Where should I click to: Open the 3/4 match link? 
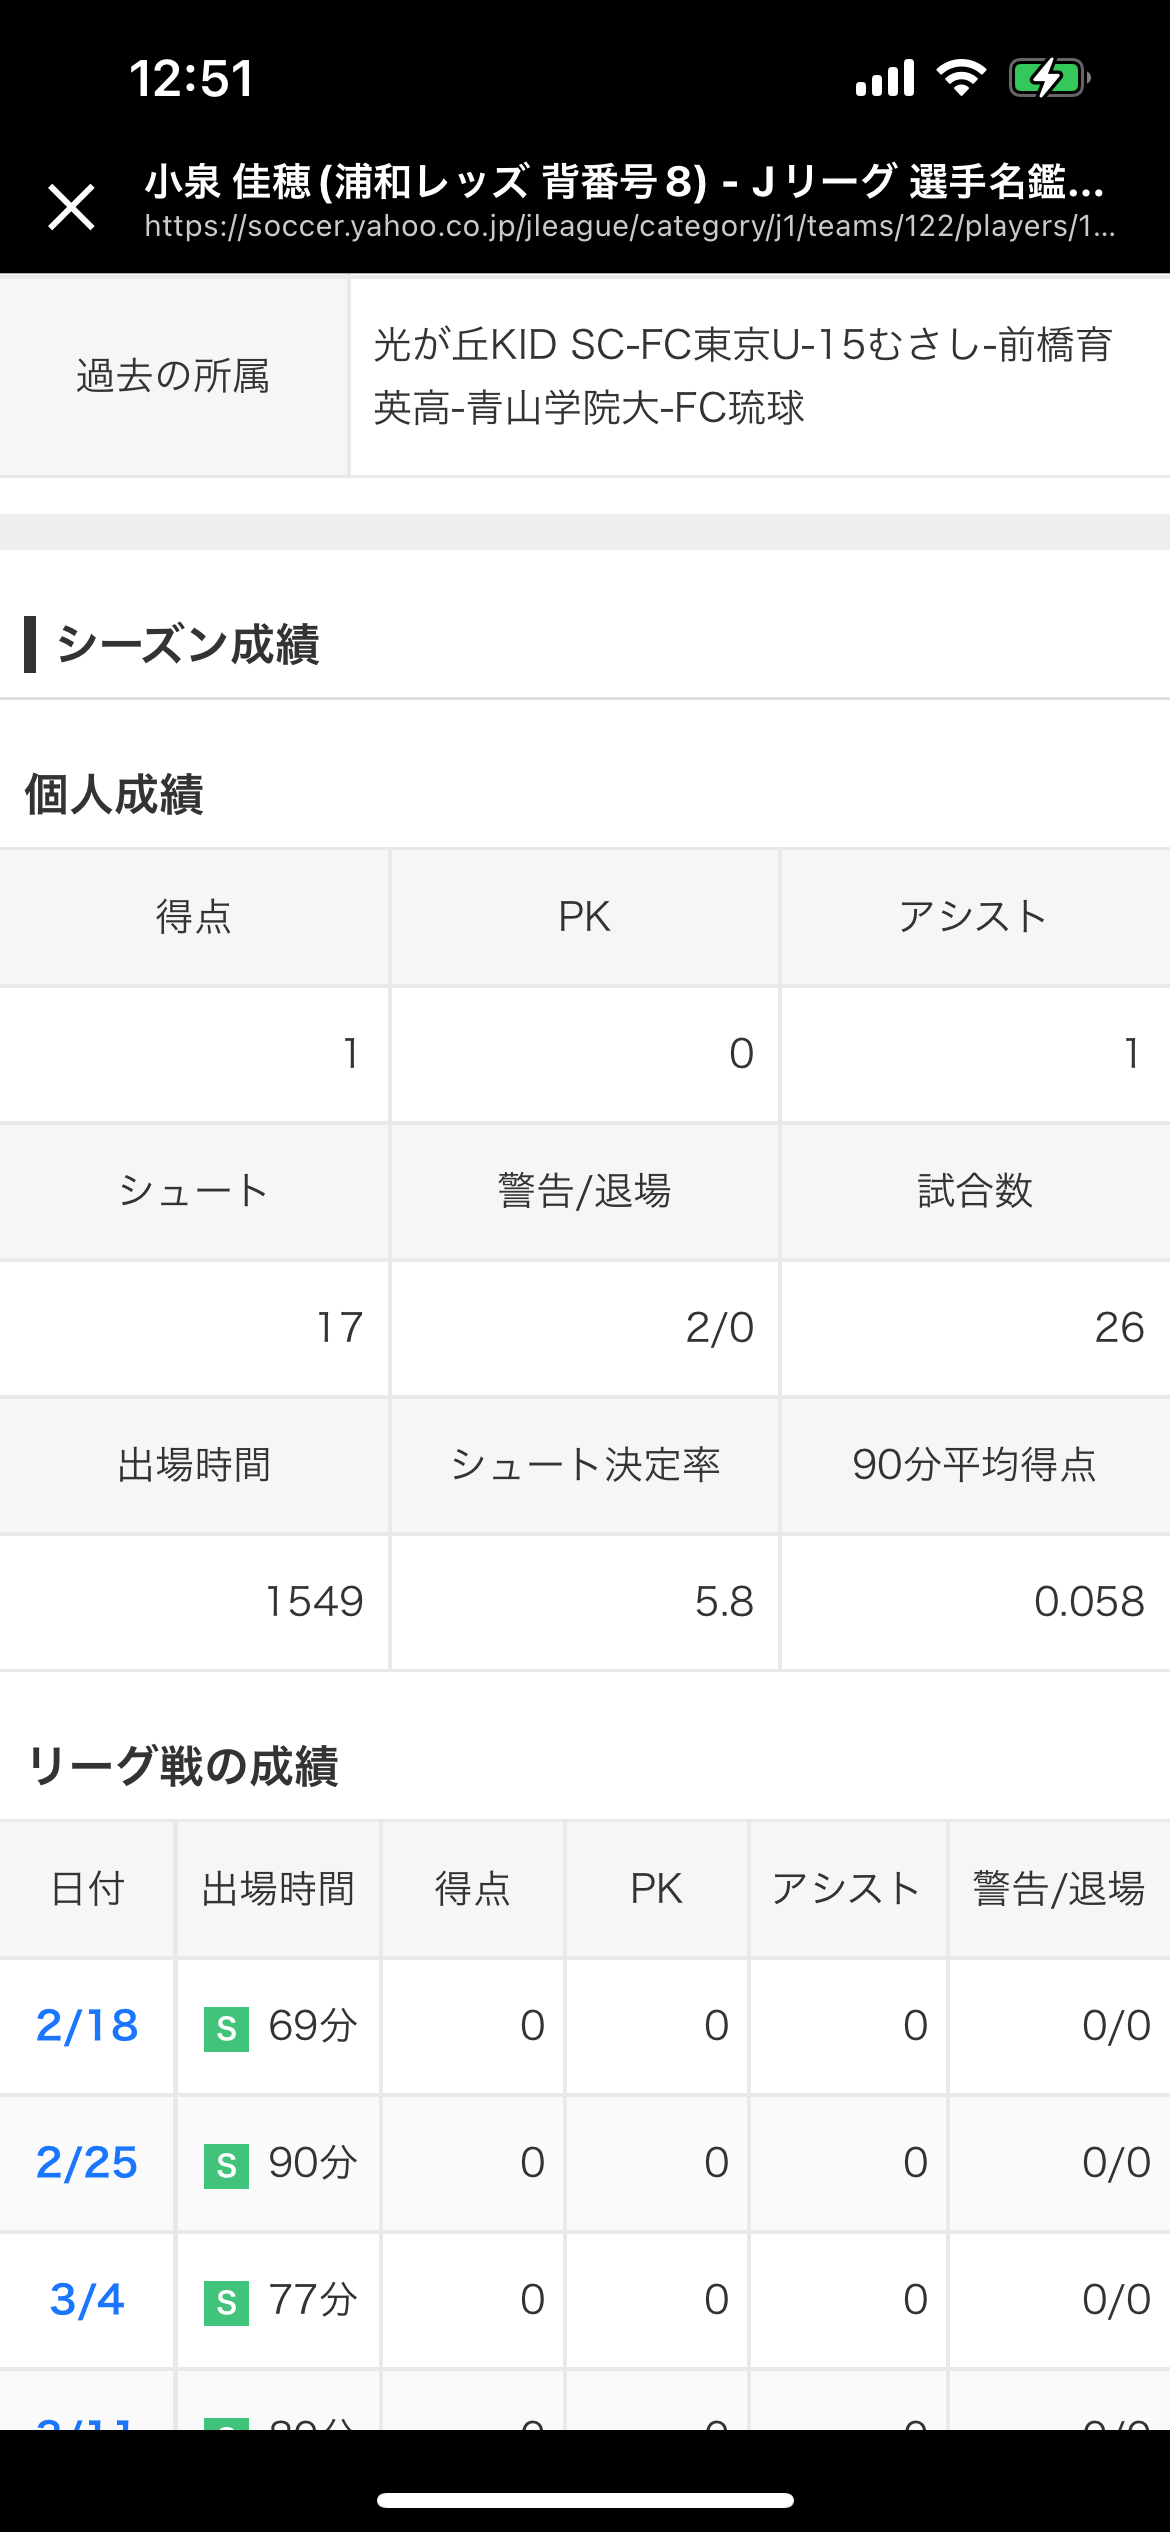click(87, 2300)
